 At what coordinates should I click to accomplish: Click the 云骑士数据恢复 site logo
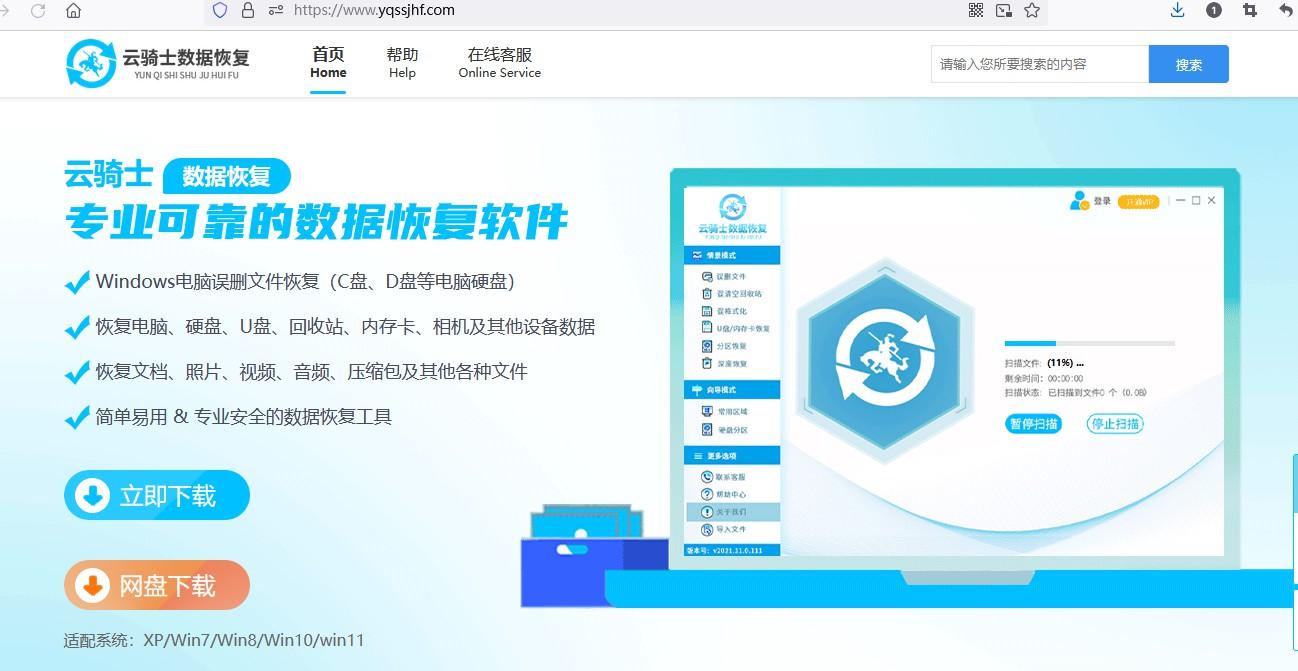tap(157, 63)
